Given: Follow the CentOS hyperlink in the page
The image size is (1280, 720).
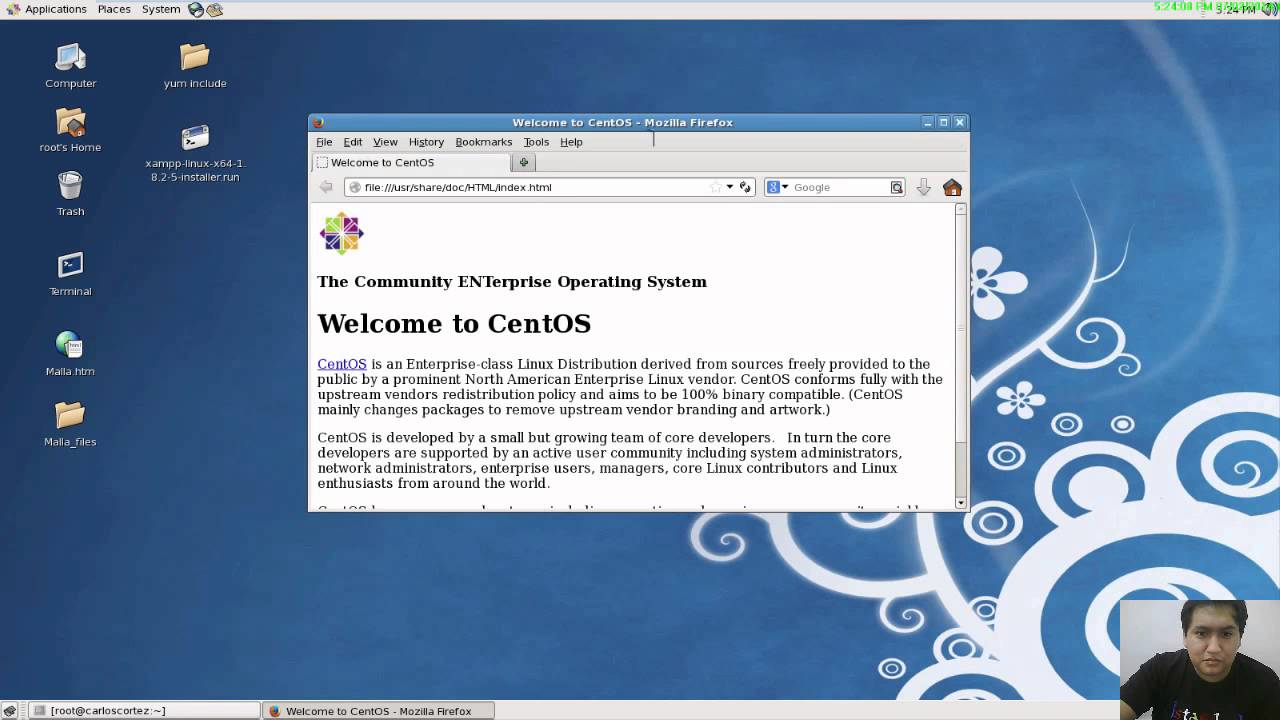Looking at the screenshot, I should tap(342, 364).
